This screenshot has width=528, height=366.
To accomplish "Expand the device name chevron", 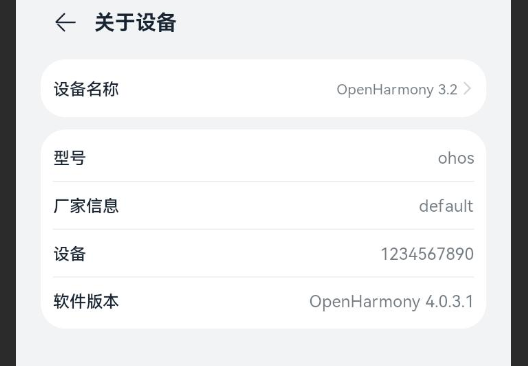I will (467, 89).
